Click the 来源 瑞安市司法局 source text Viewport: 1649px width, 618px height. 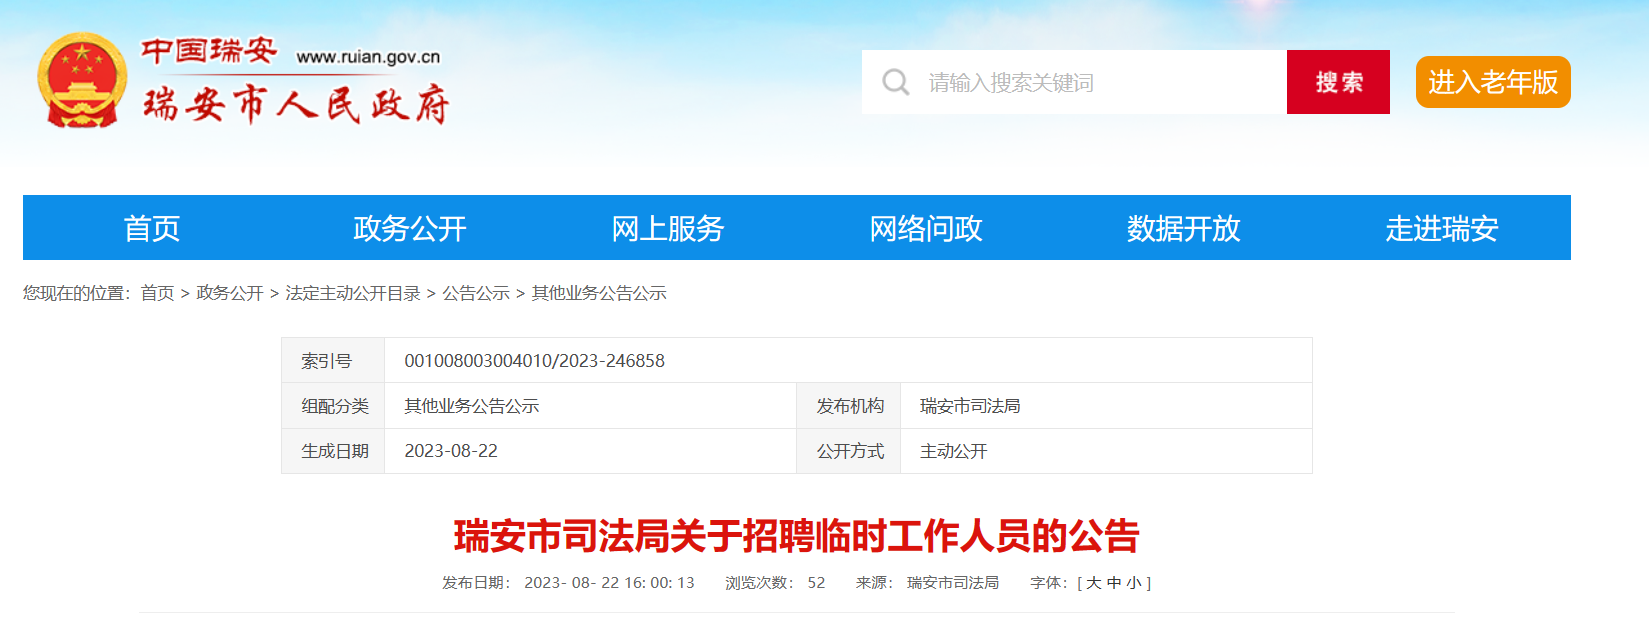[927, 583]
